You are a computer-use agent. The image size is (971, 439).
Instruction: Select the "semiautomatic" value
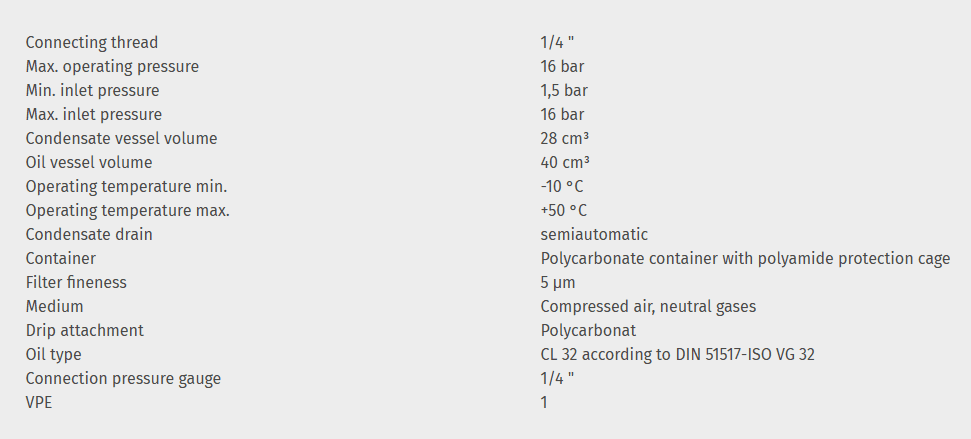[x=594, y=234]
